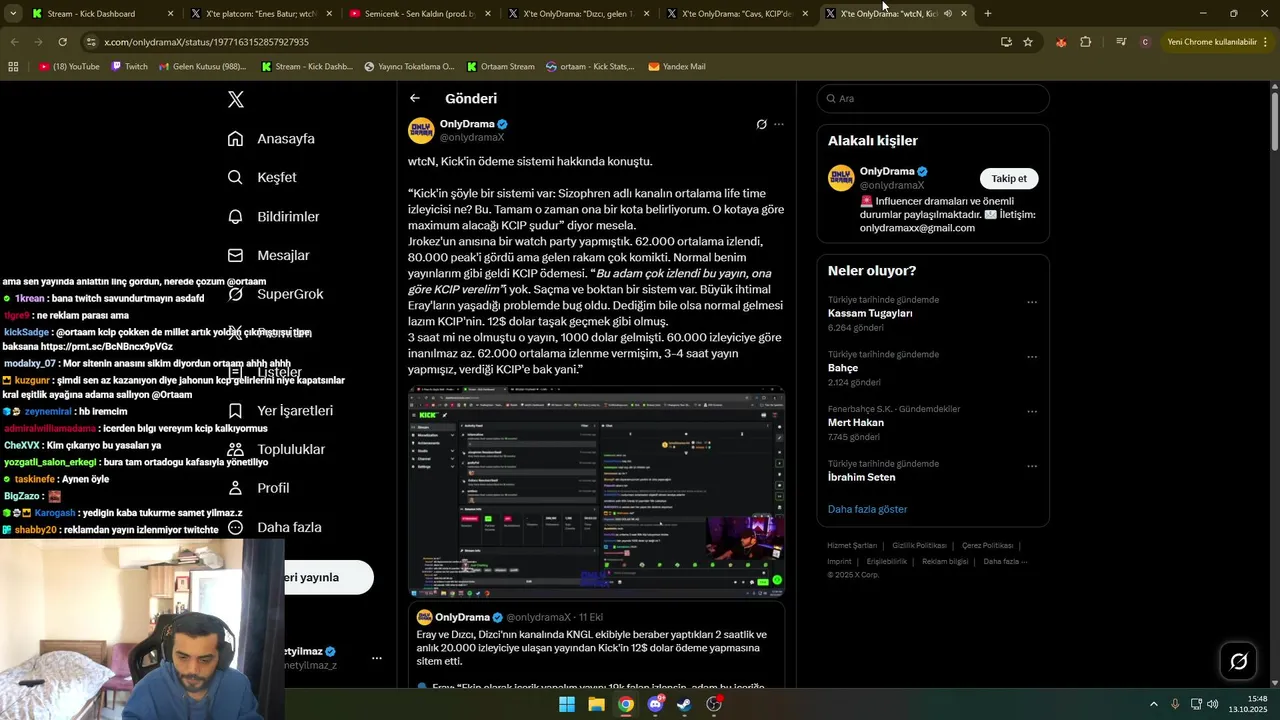Open Bildirimler notifications bell
The width and height of the screenshot is (1280, 720).
(x=273, y=216)
